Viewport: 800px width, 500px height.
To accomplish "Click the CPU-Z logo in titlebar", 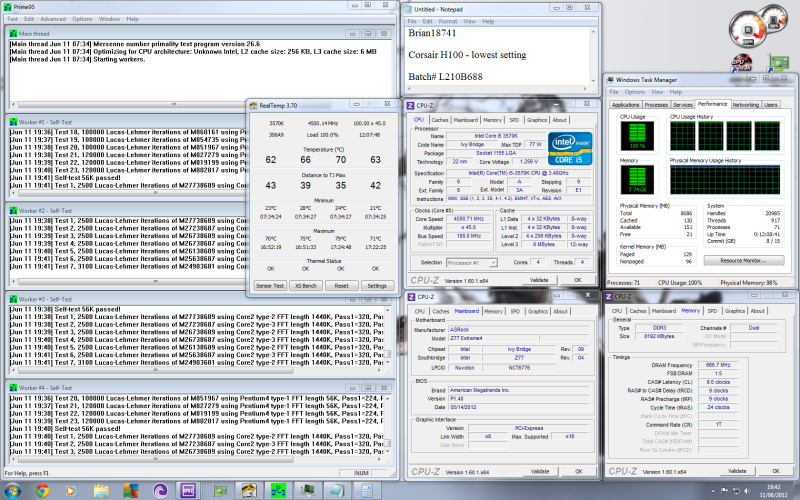I will pyautogui.click(x=412, y=105).
